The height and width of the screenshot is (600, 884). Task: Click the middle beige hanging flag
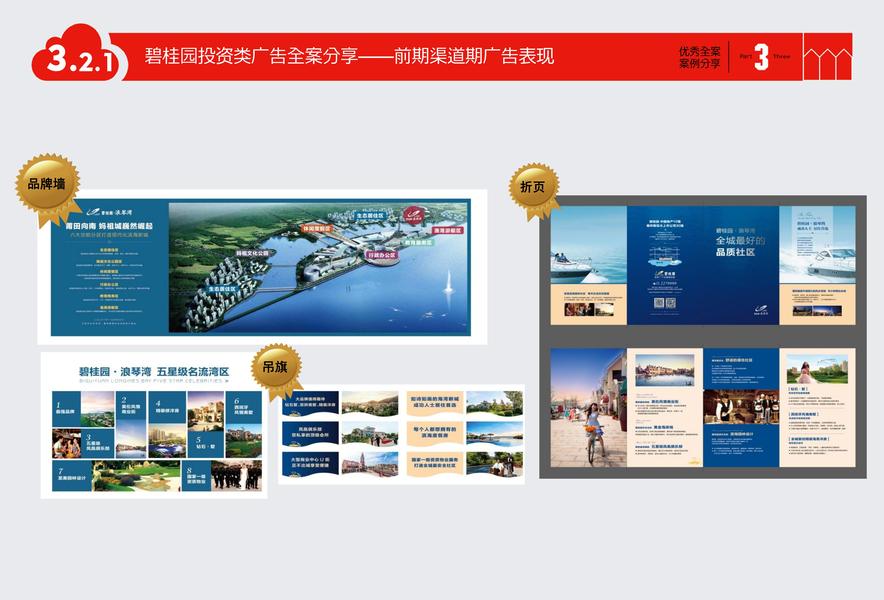(435, 433)
